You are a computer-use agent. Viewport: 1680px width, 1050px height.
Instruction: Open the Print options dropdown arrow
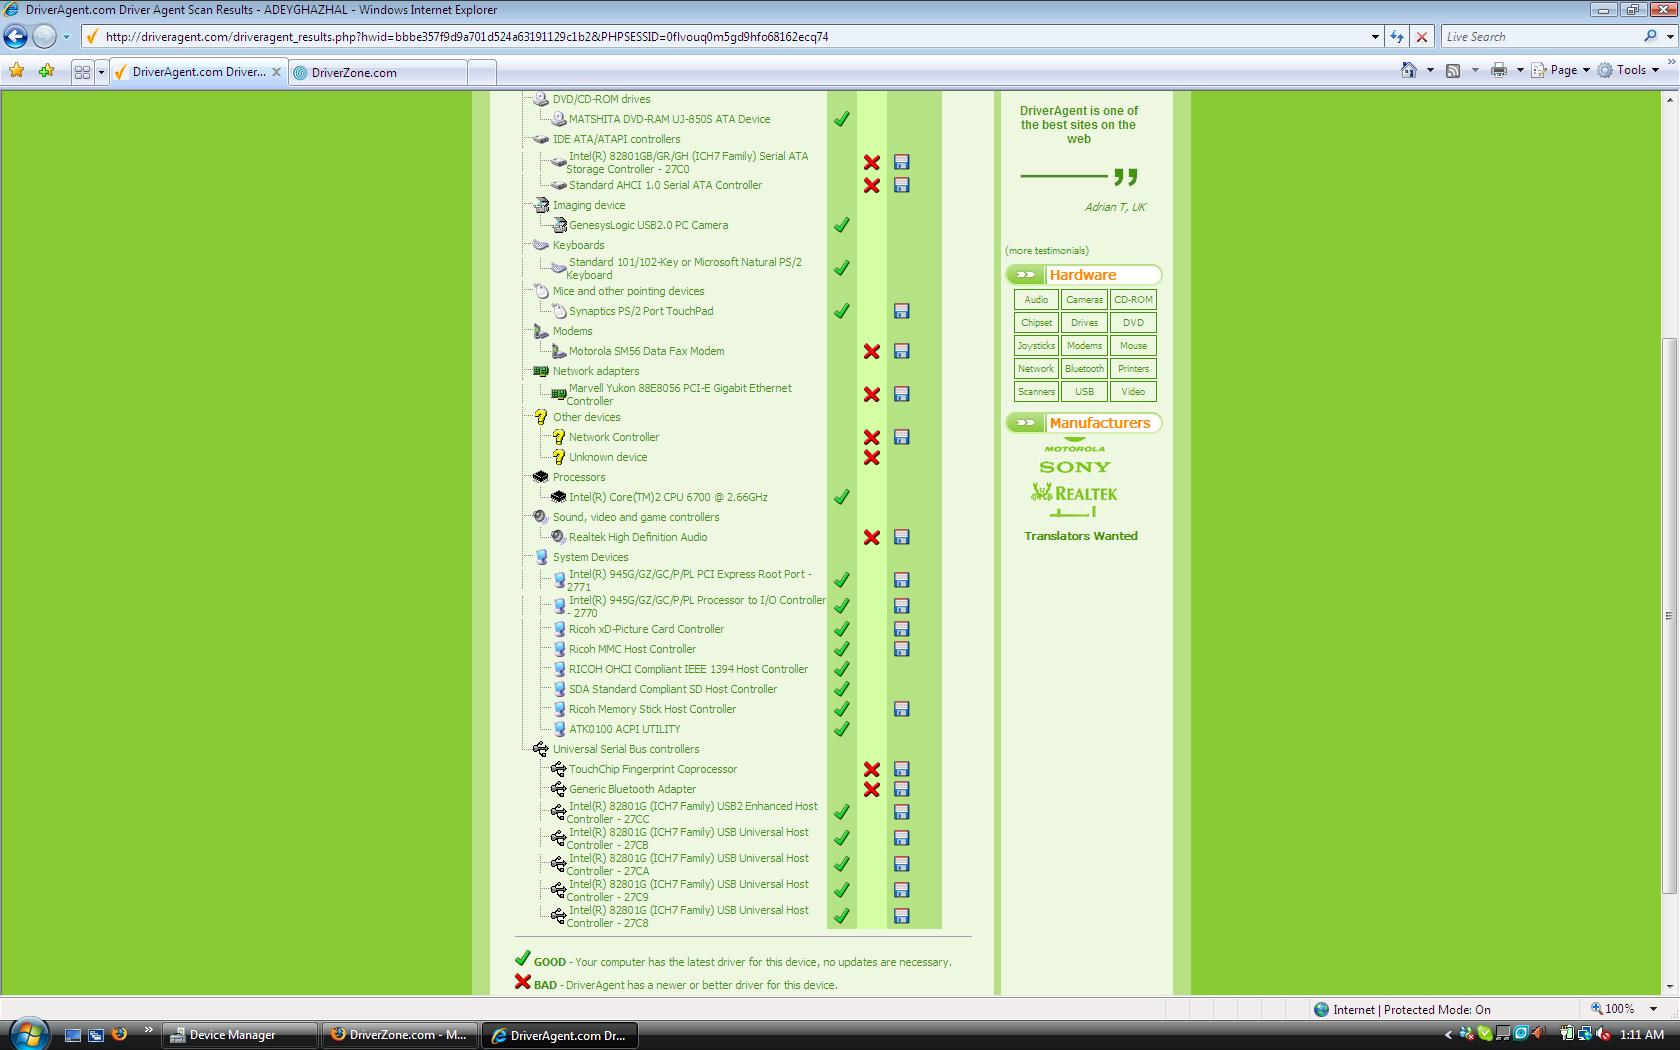pyautogui.click(x=1519, y=70)
